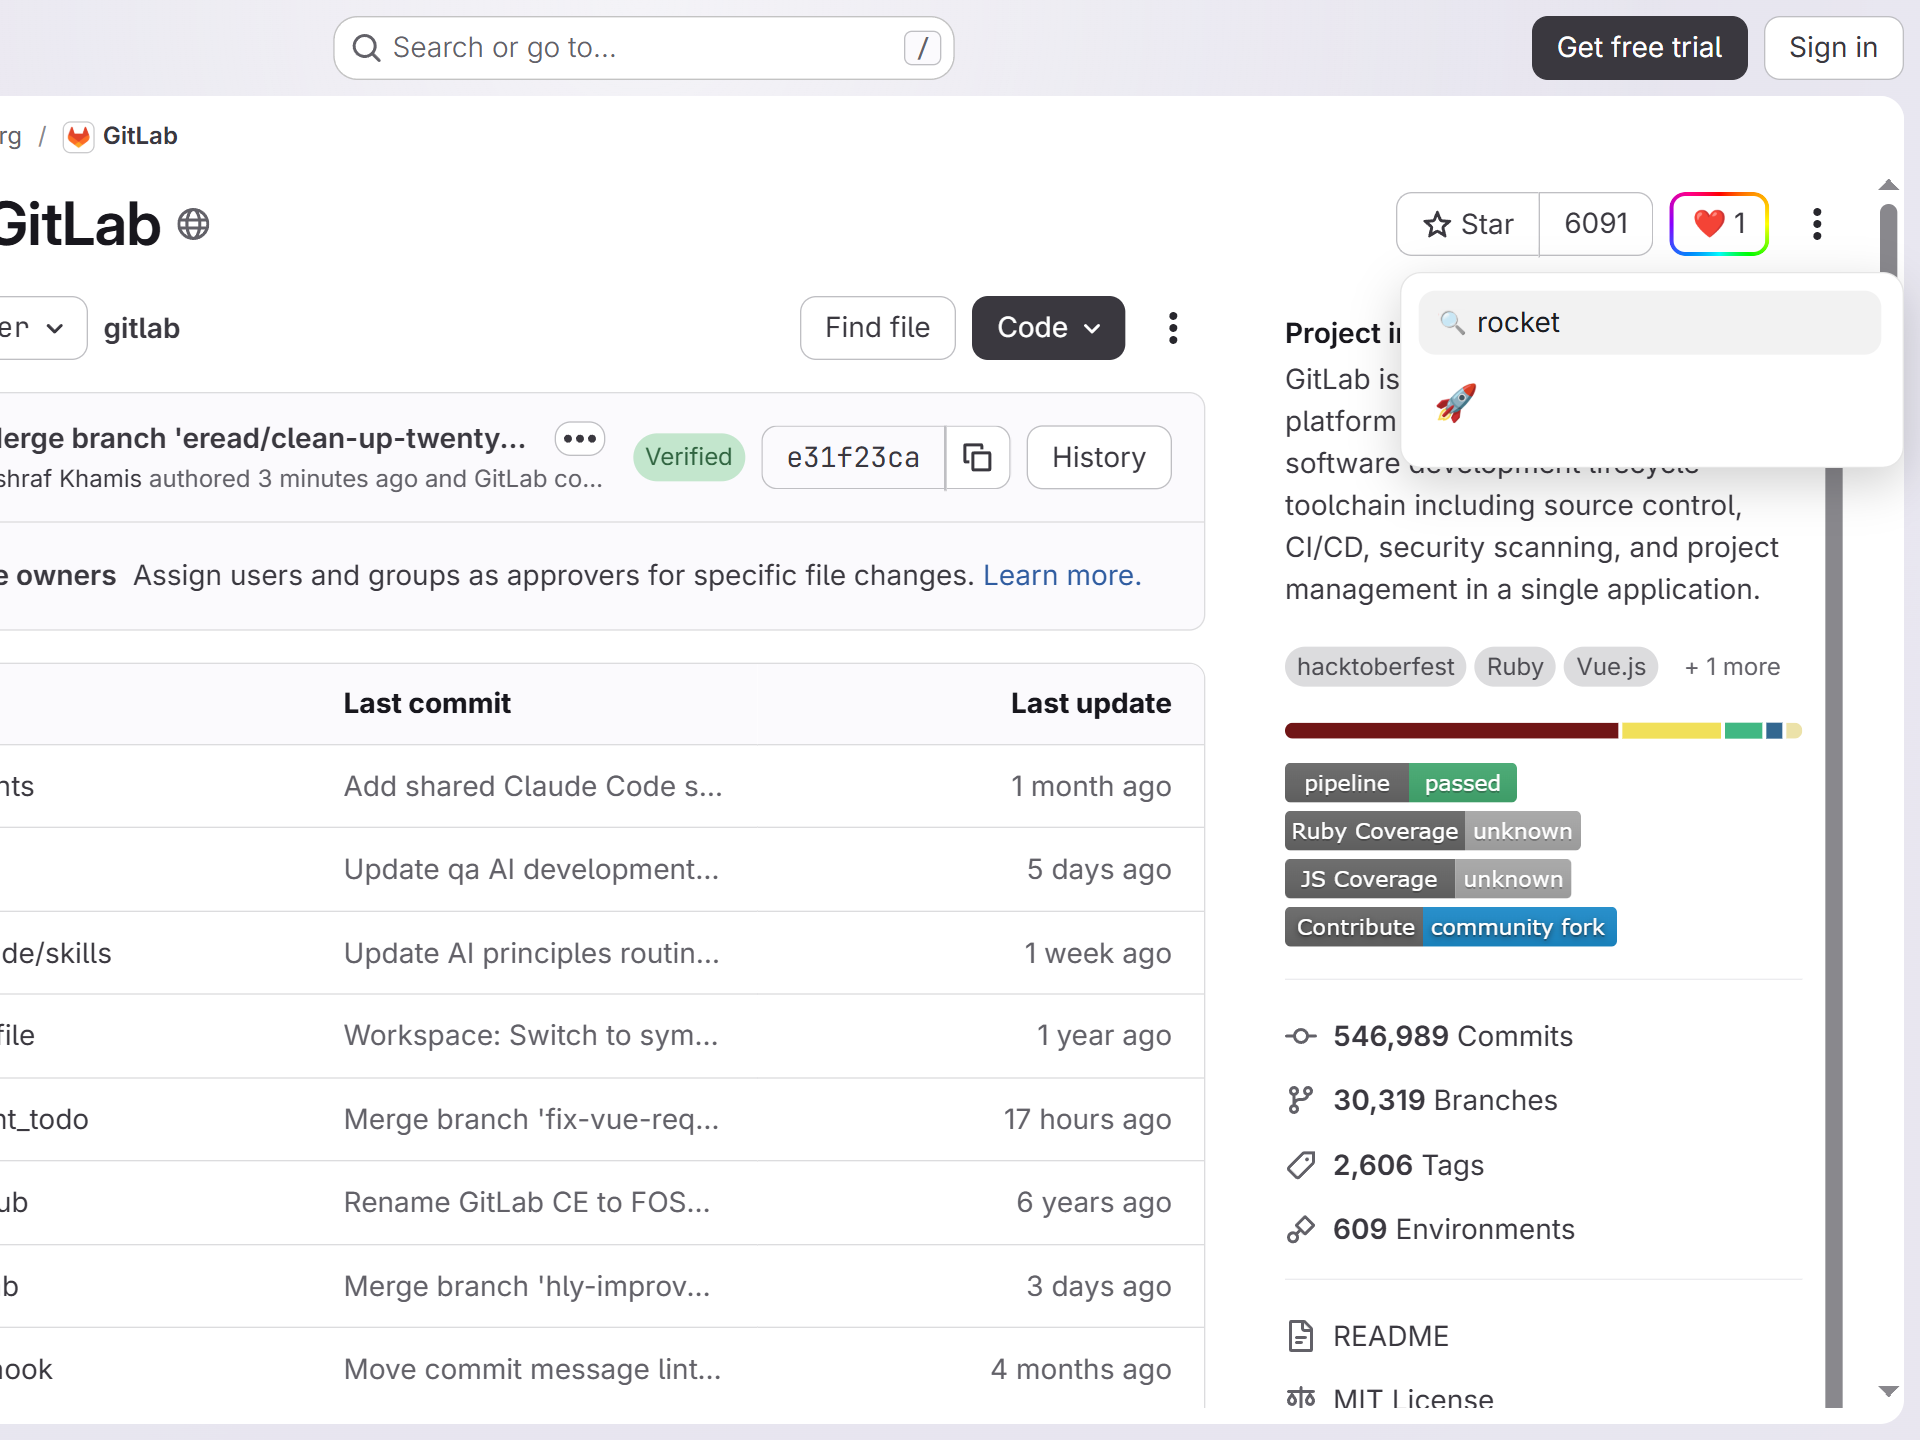Click the Verified badge

tap(689, 457)
